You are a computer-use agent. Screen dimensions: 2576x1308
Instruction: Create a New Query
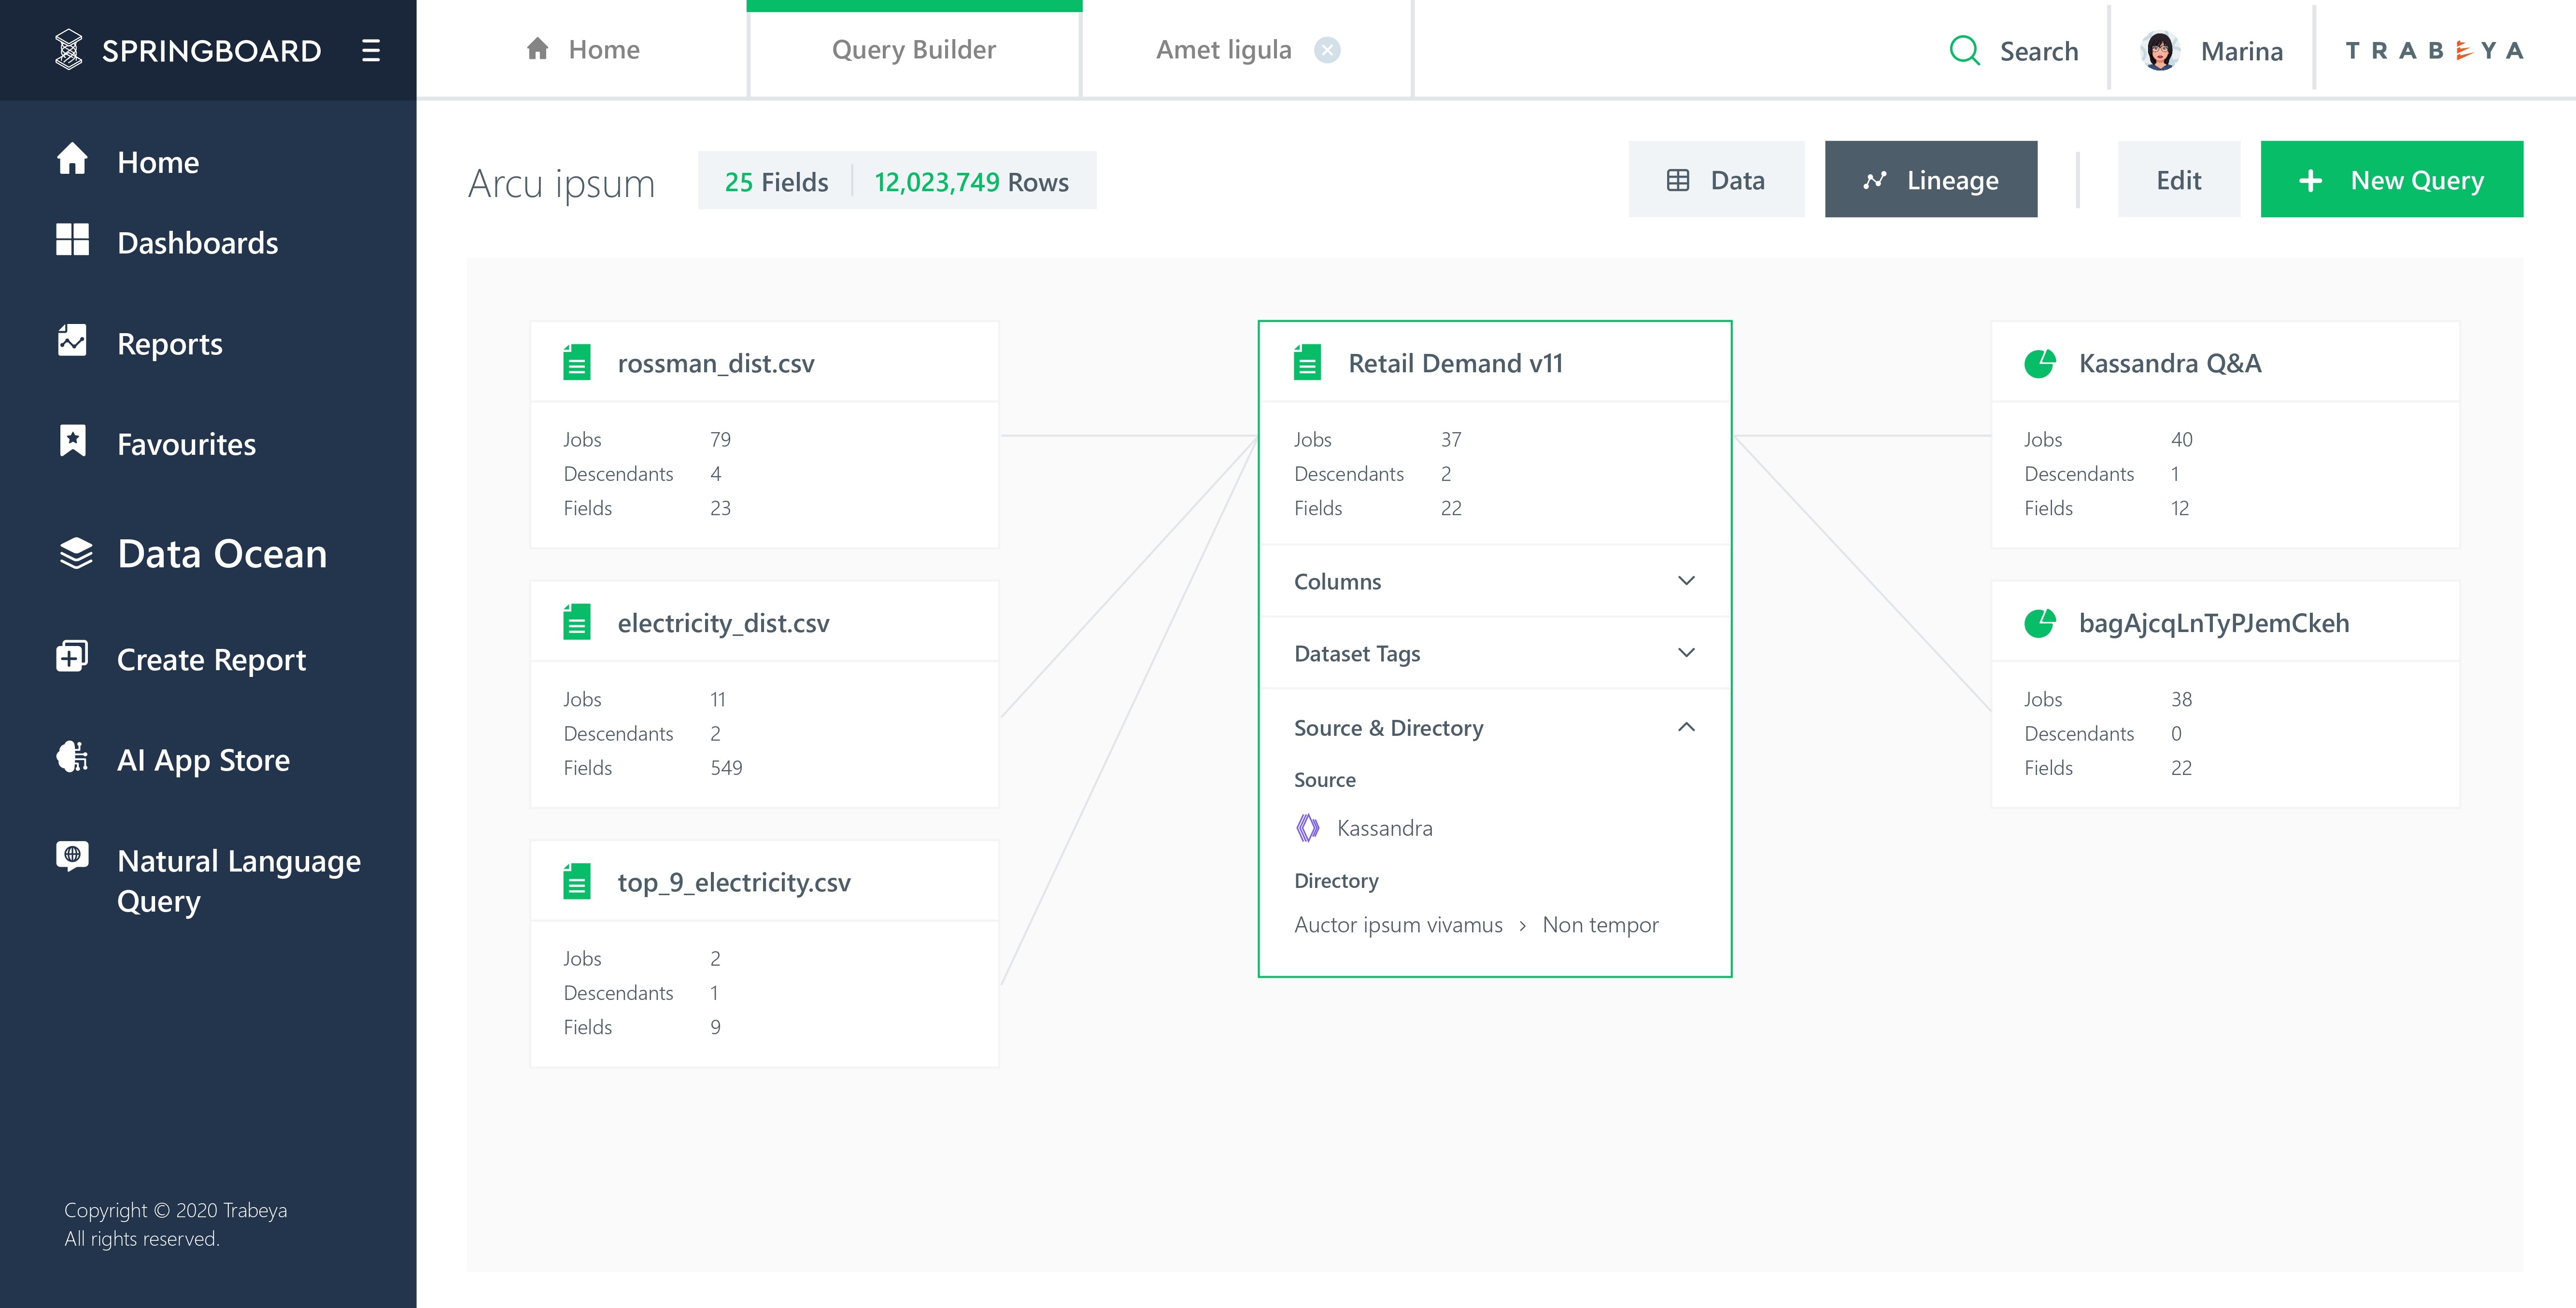tap(2391, 180)
